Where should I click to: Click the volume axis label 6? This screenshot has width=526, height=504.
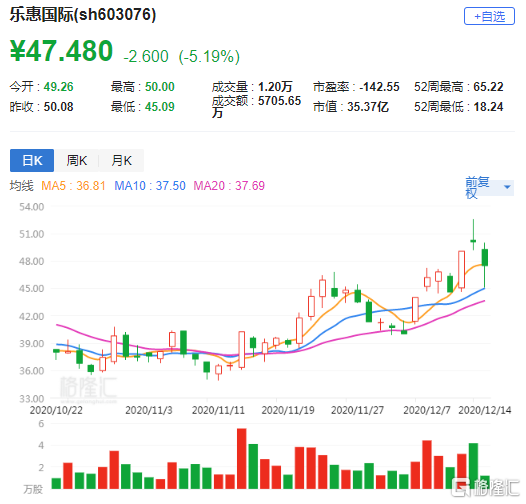pyautogui.click(x=41, y=423)
